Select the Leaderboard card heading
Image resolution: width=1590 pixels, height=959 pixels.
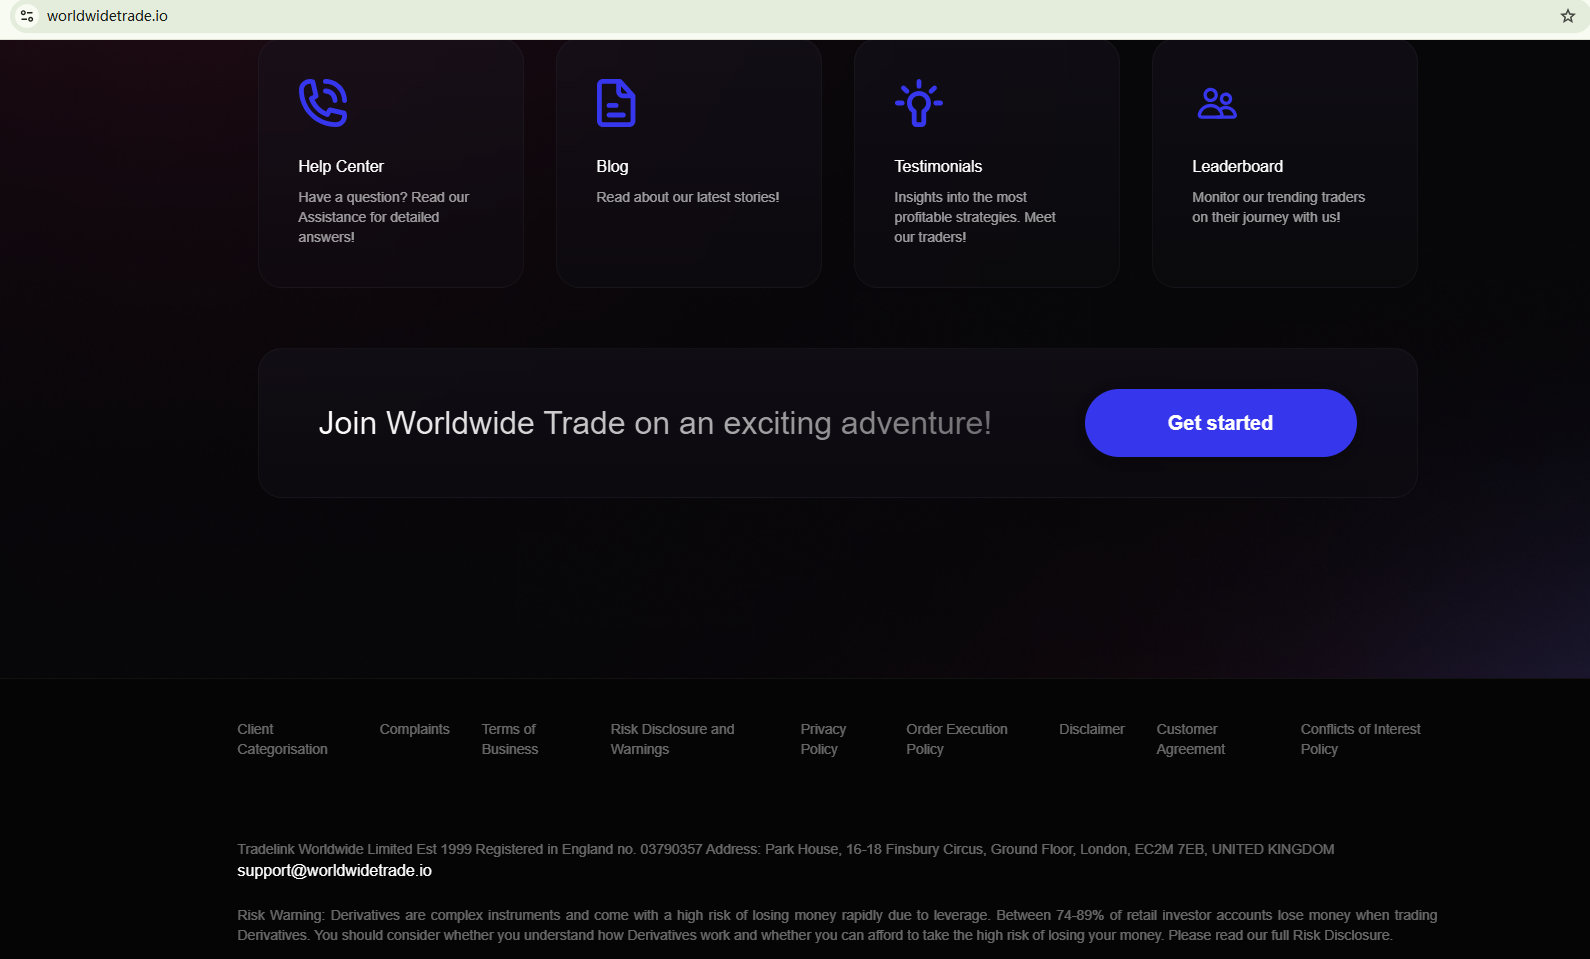tap(1237, 167)
